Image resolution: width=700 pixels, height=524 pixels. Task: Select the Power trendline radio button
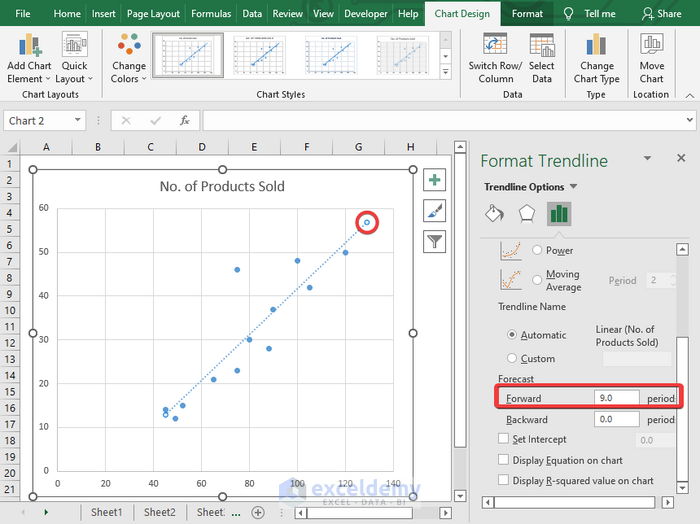pyautogui.click(x=538, y=250)
